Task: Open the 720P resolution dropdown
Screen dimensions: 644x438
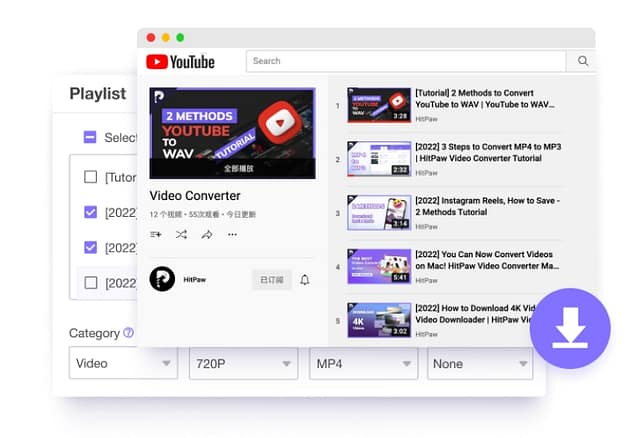Action: 244,363
